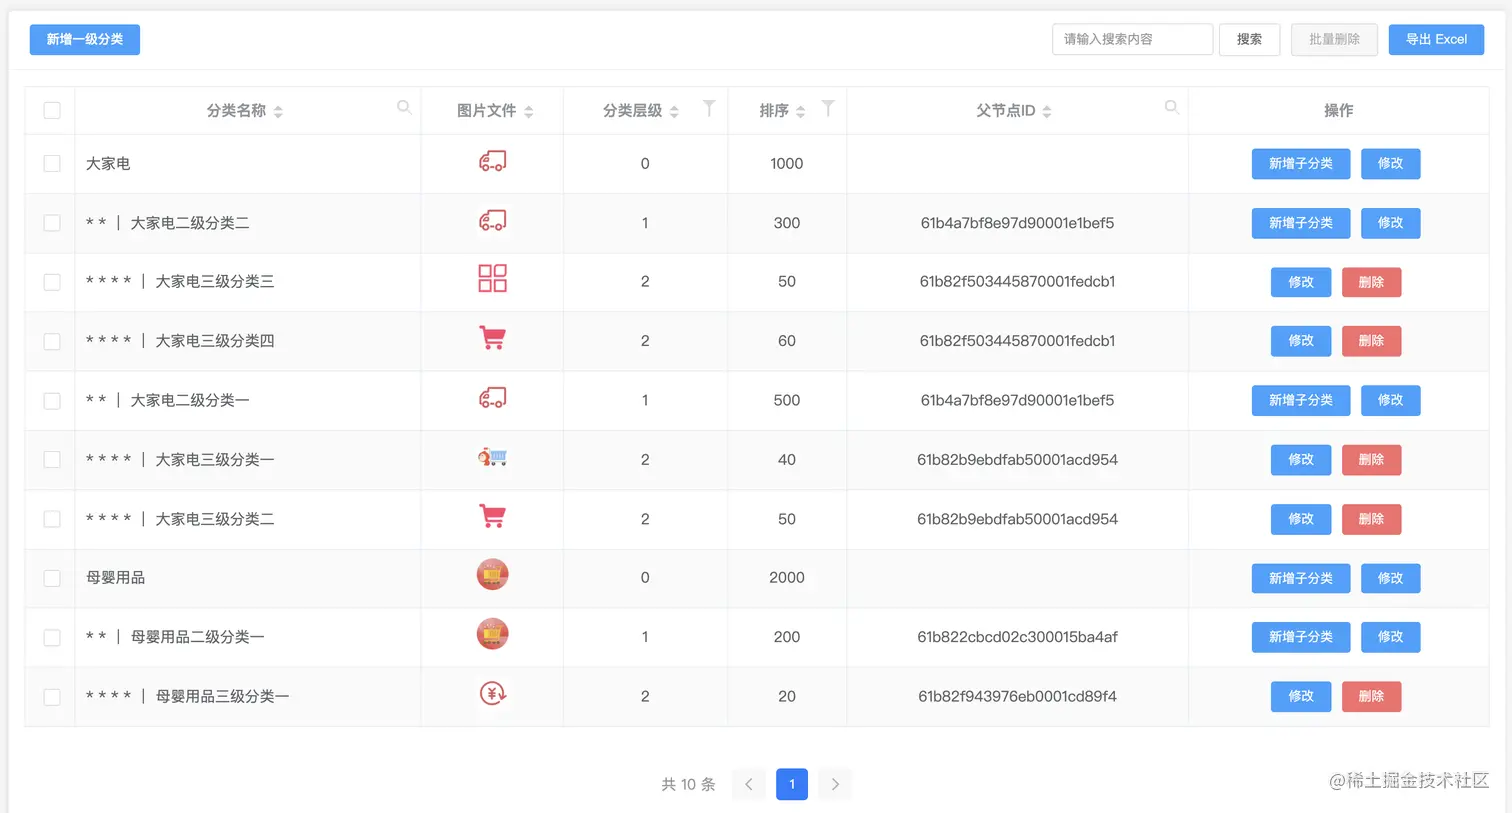Image resolution: width=1512 pixels, height=813 pixels.
Task: Toggle the select-all checkbox in table header
Action: [x=51, y=110]
